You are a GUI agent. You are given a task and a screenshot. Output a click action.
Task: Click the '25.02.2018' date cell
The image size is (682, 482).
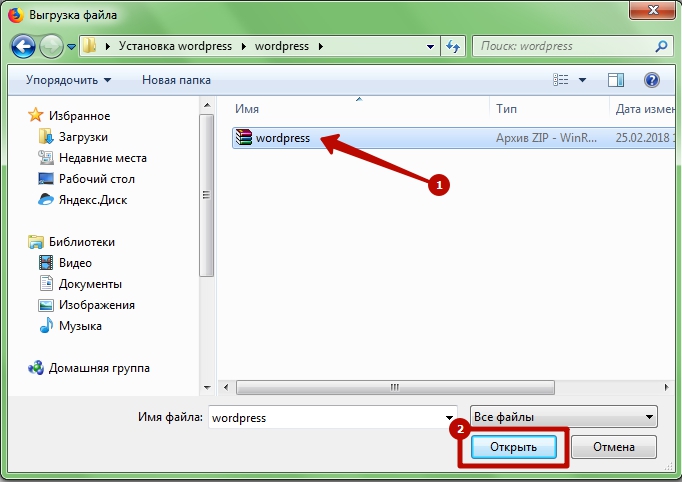(x=642, y=138)
